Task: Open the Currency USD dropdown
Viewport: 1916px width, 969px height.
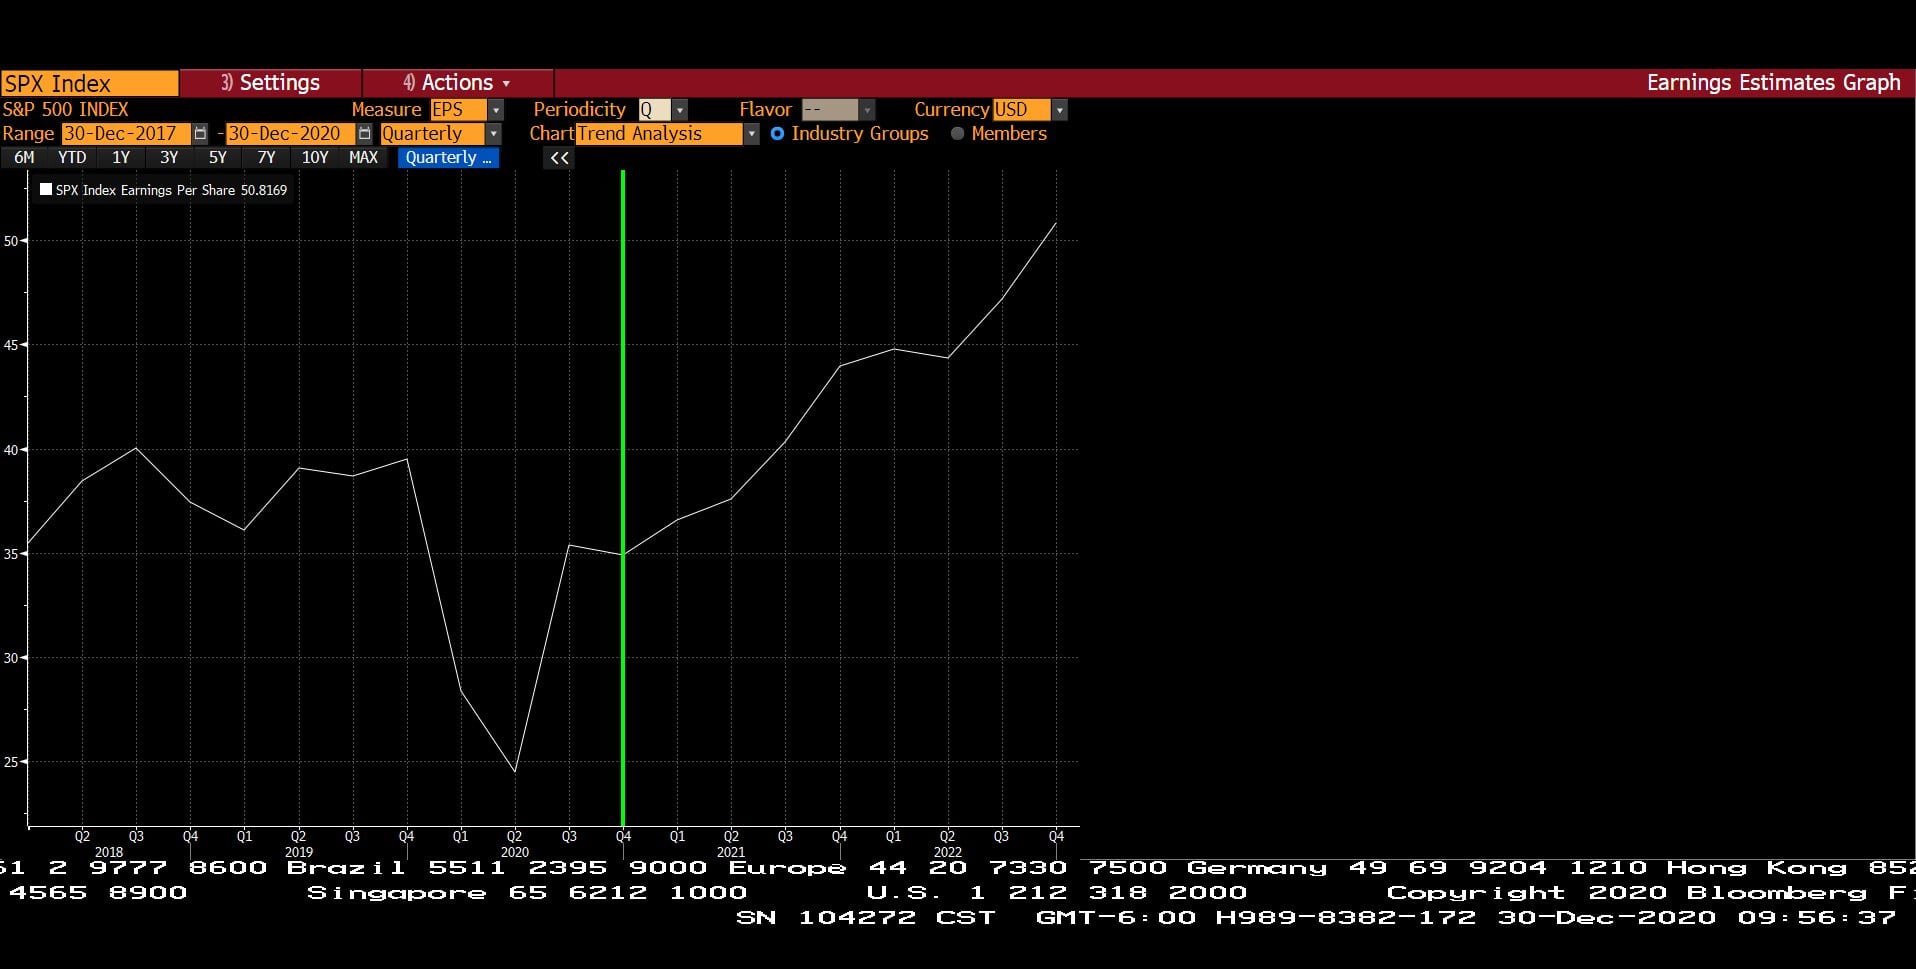Action: point(1059,110)
